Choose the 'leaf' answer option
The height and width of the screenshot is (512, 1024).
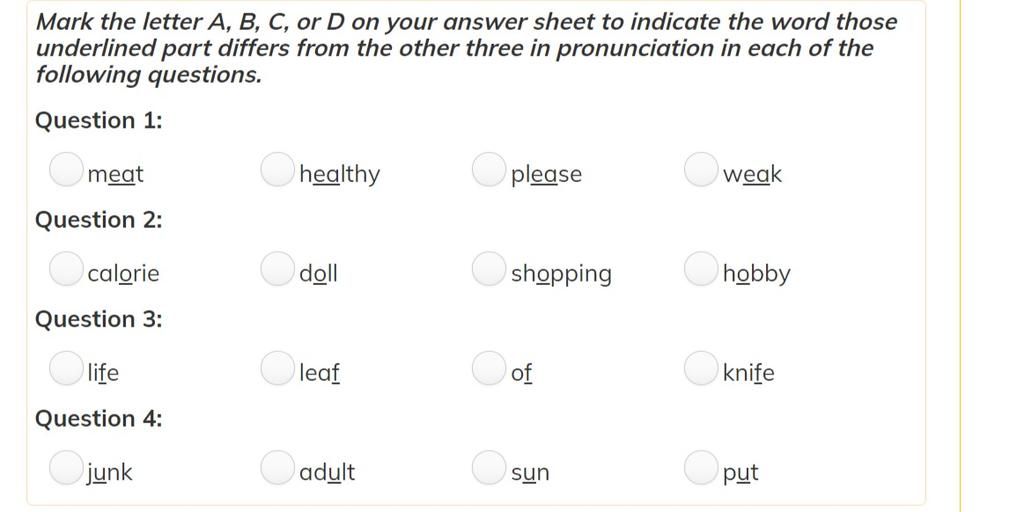point(277,369)
